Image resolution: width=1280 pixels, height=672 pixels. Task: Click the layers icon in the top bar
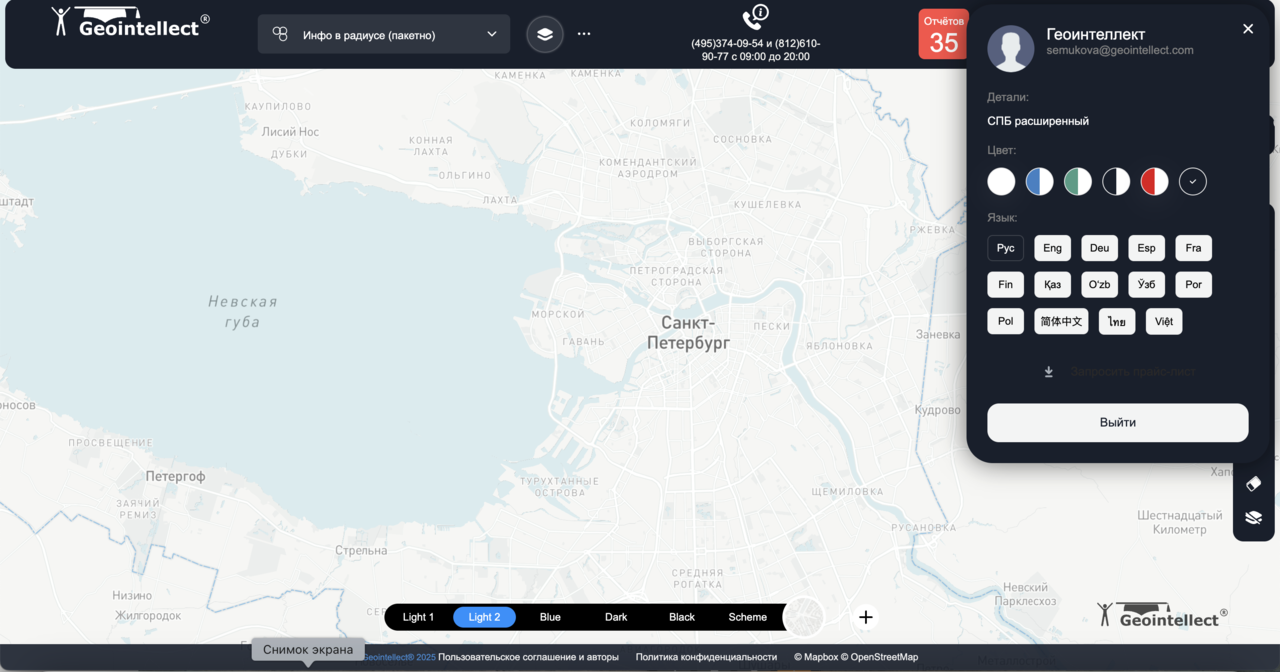tap(544, 34)
